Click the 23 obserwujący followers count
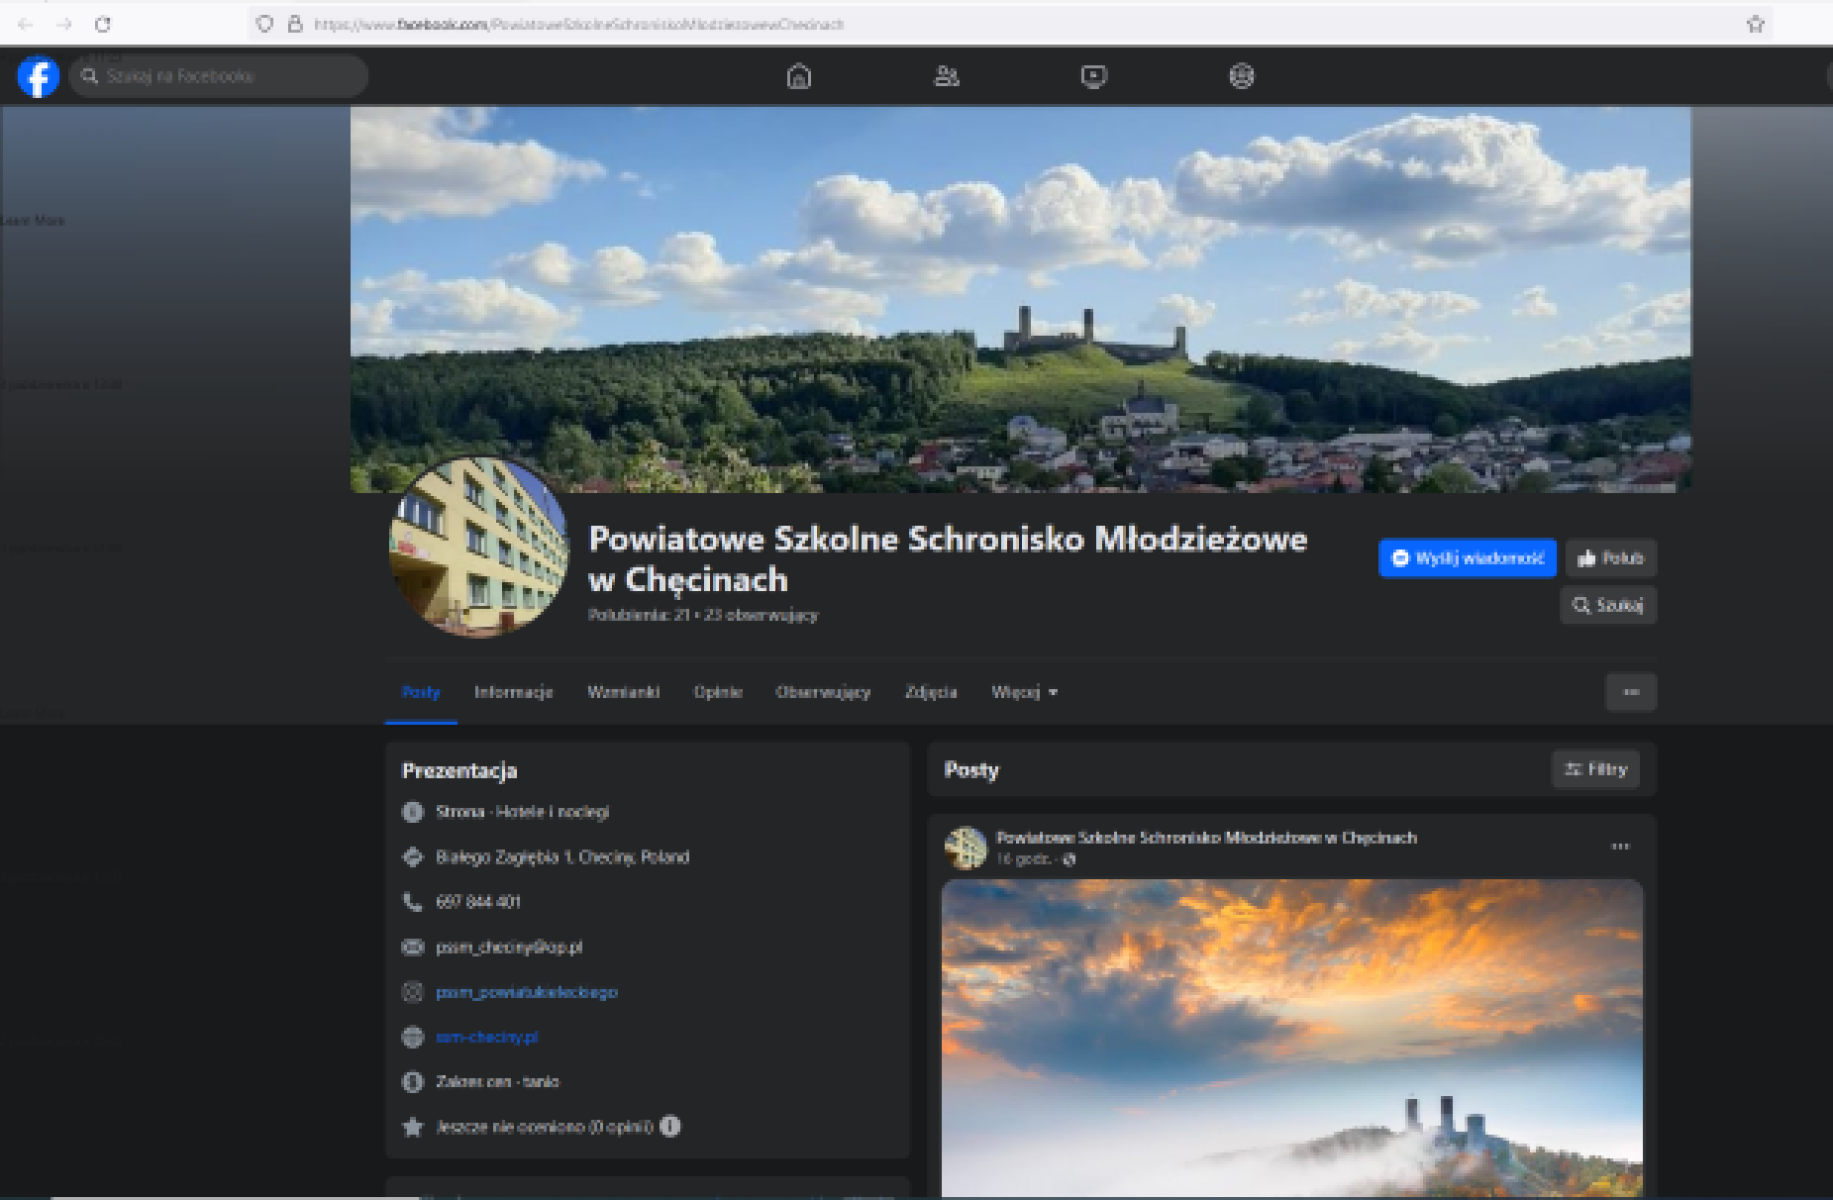 tap(761, 615)
